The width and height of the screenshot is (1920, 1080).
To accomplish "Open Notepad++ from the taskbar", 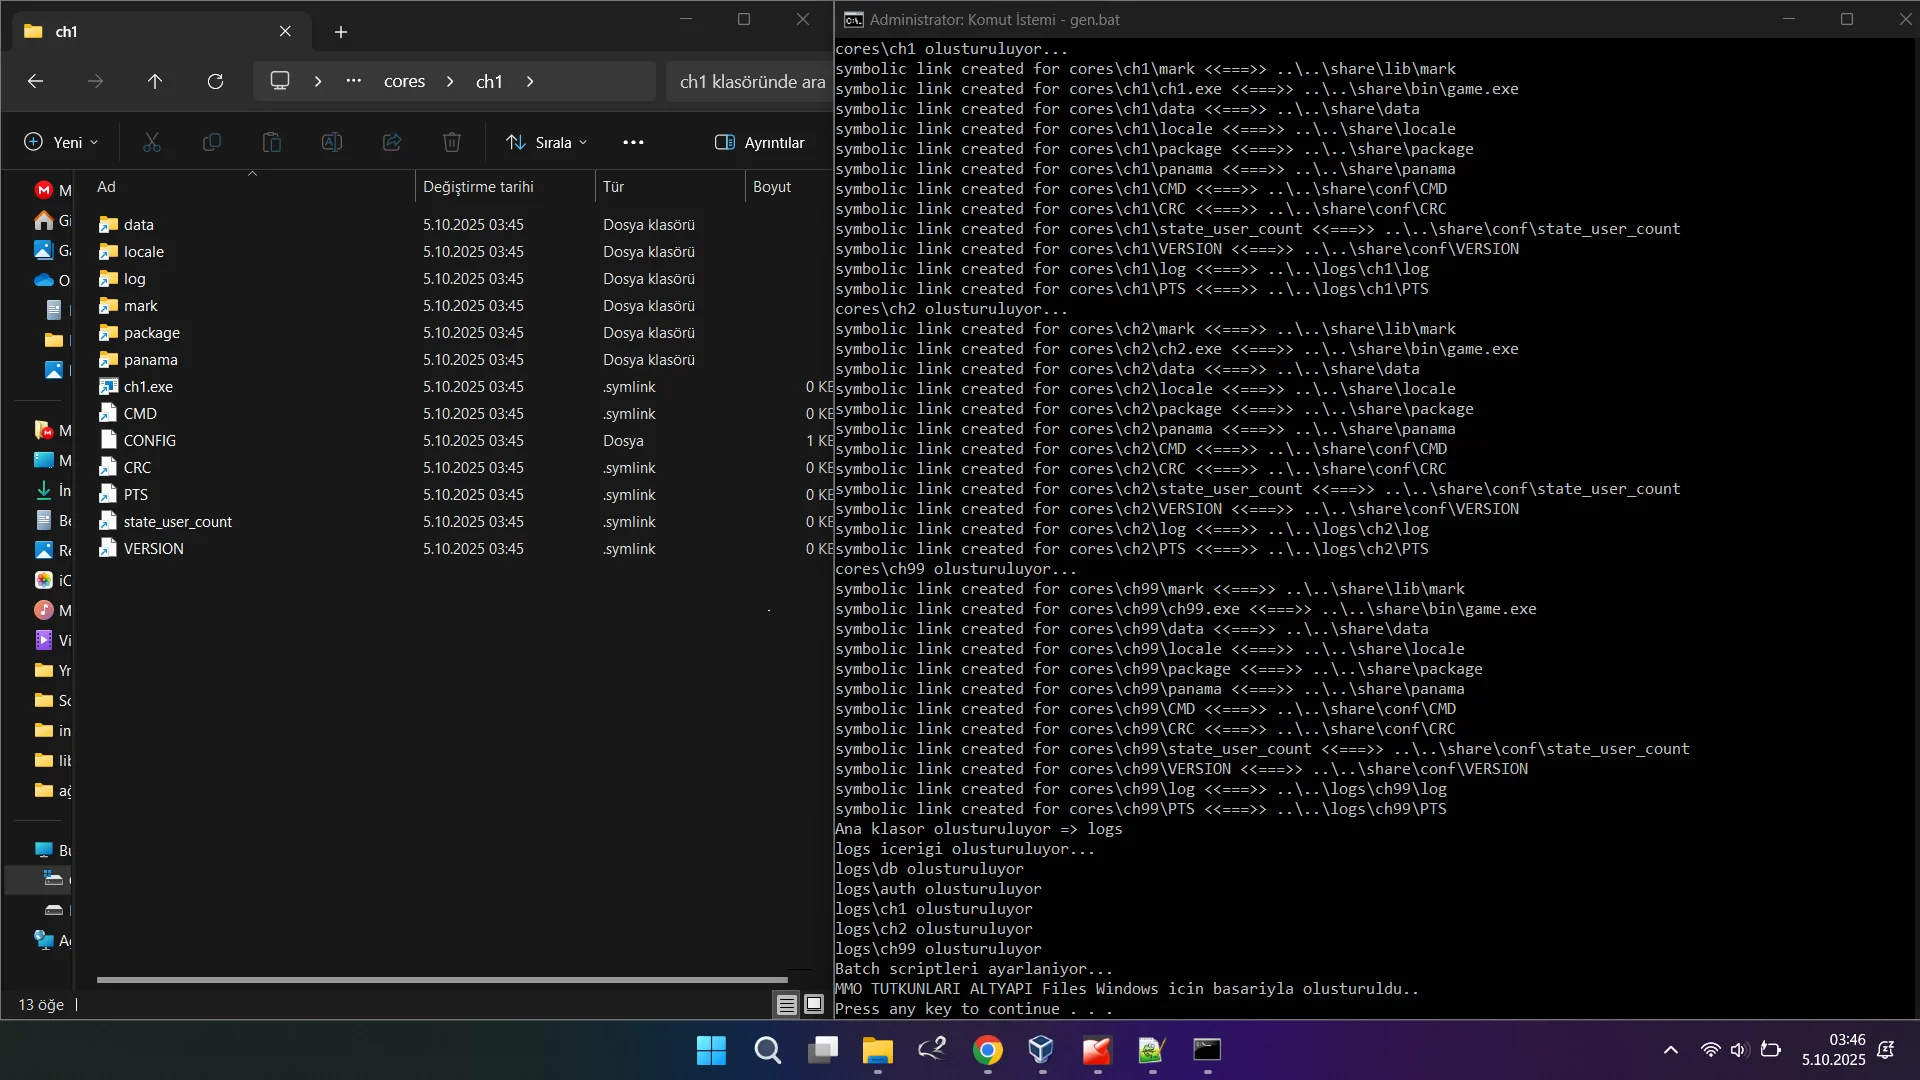I will (1151, 1051).
